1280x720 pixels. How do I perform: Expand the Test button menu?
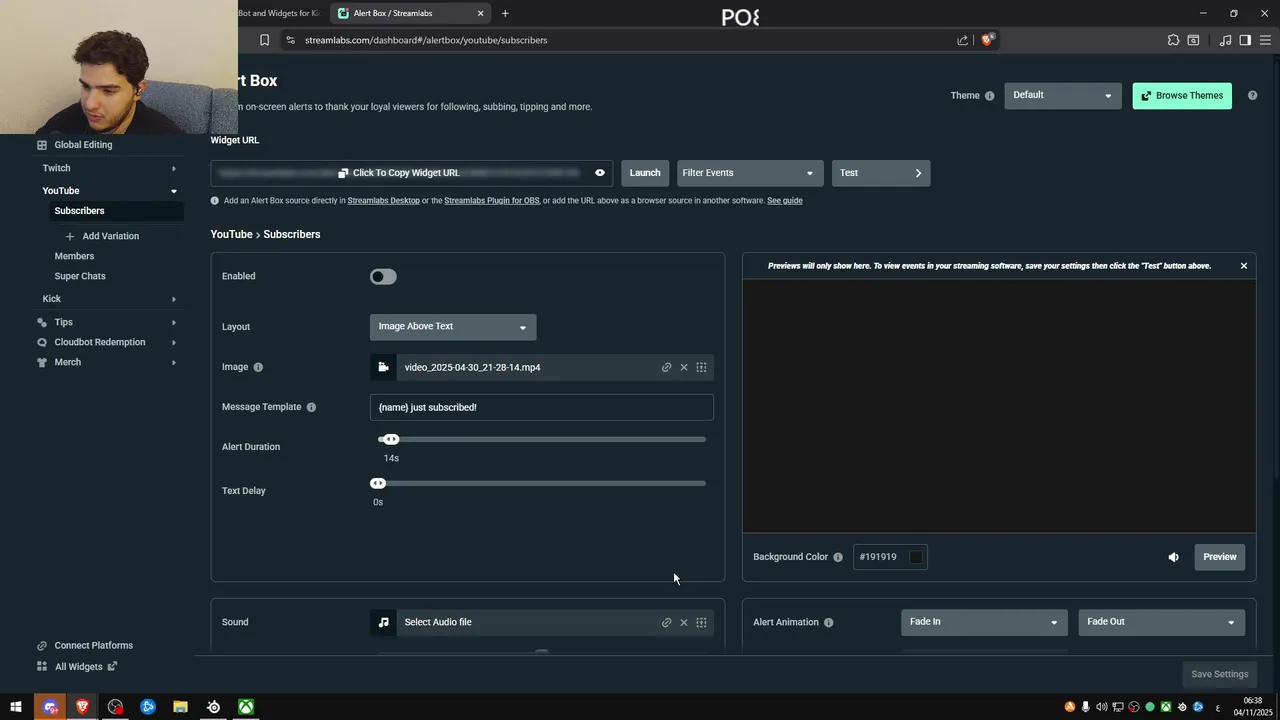881,173
